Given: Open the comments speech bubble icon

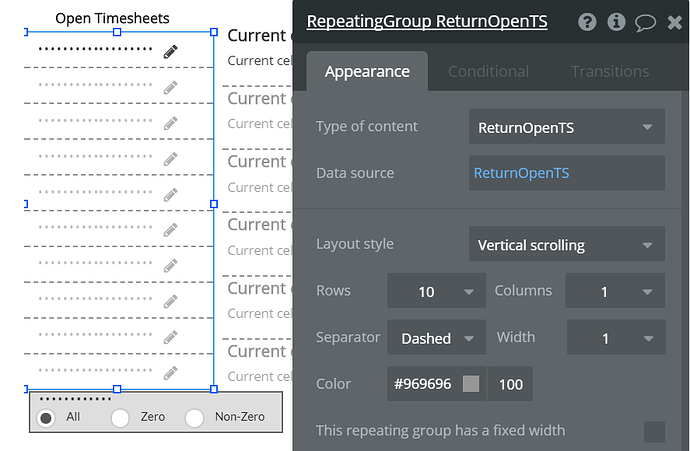Looking at the screenshot, I should [645, 22].
